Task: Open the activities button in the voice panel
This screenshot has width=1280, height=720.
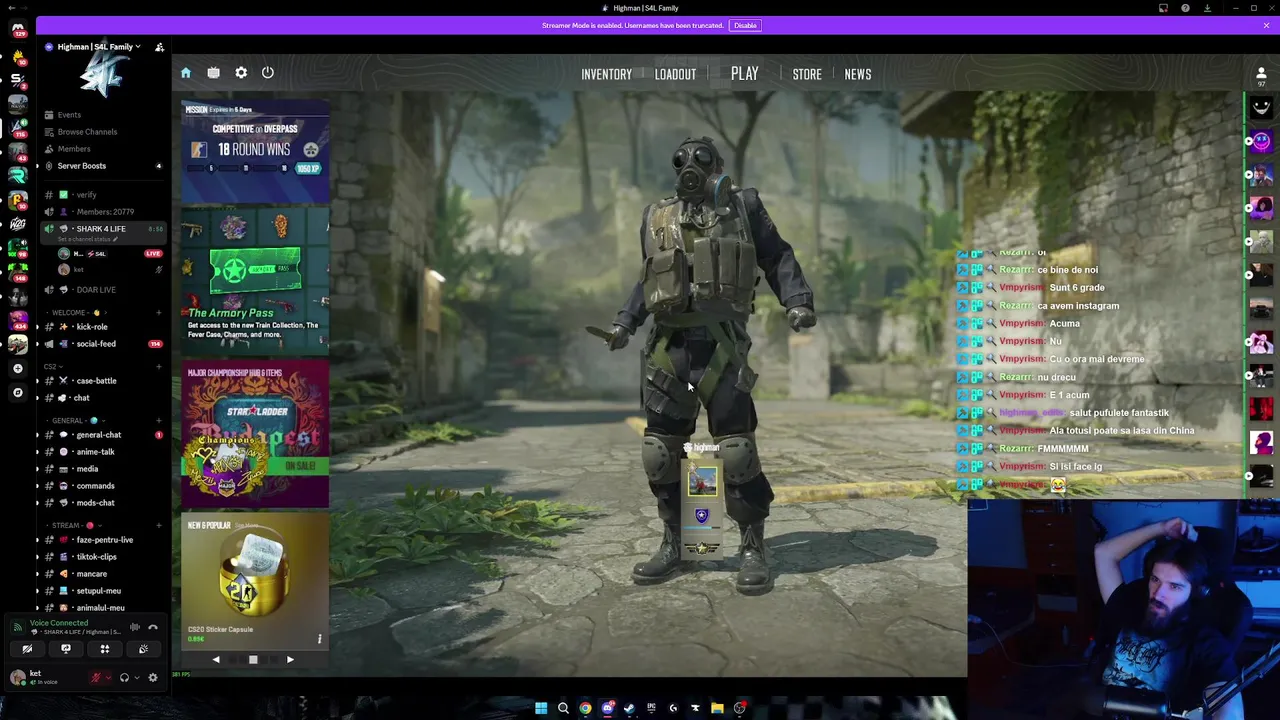Action: pos(104,649)
